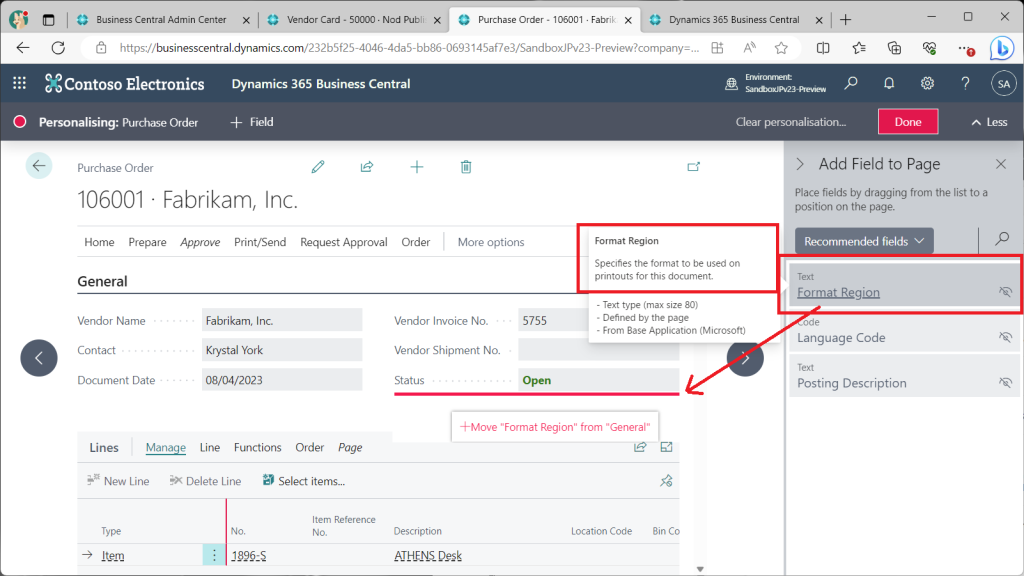Screen dimensions: 1024x576
Task: Pin the Lines action bar
Action: [666, 481]
